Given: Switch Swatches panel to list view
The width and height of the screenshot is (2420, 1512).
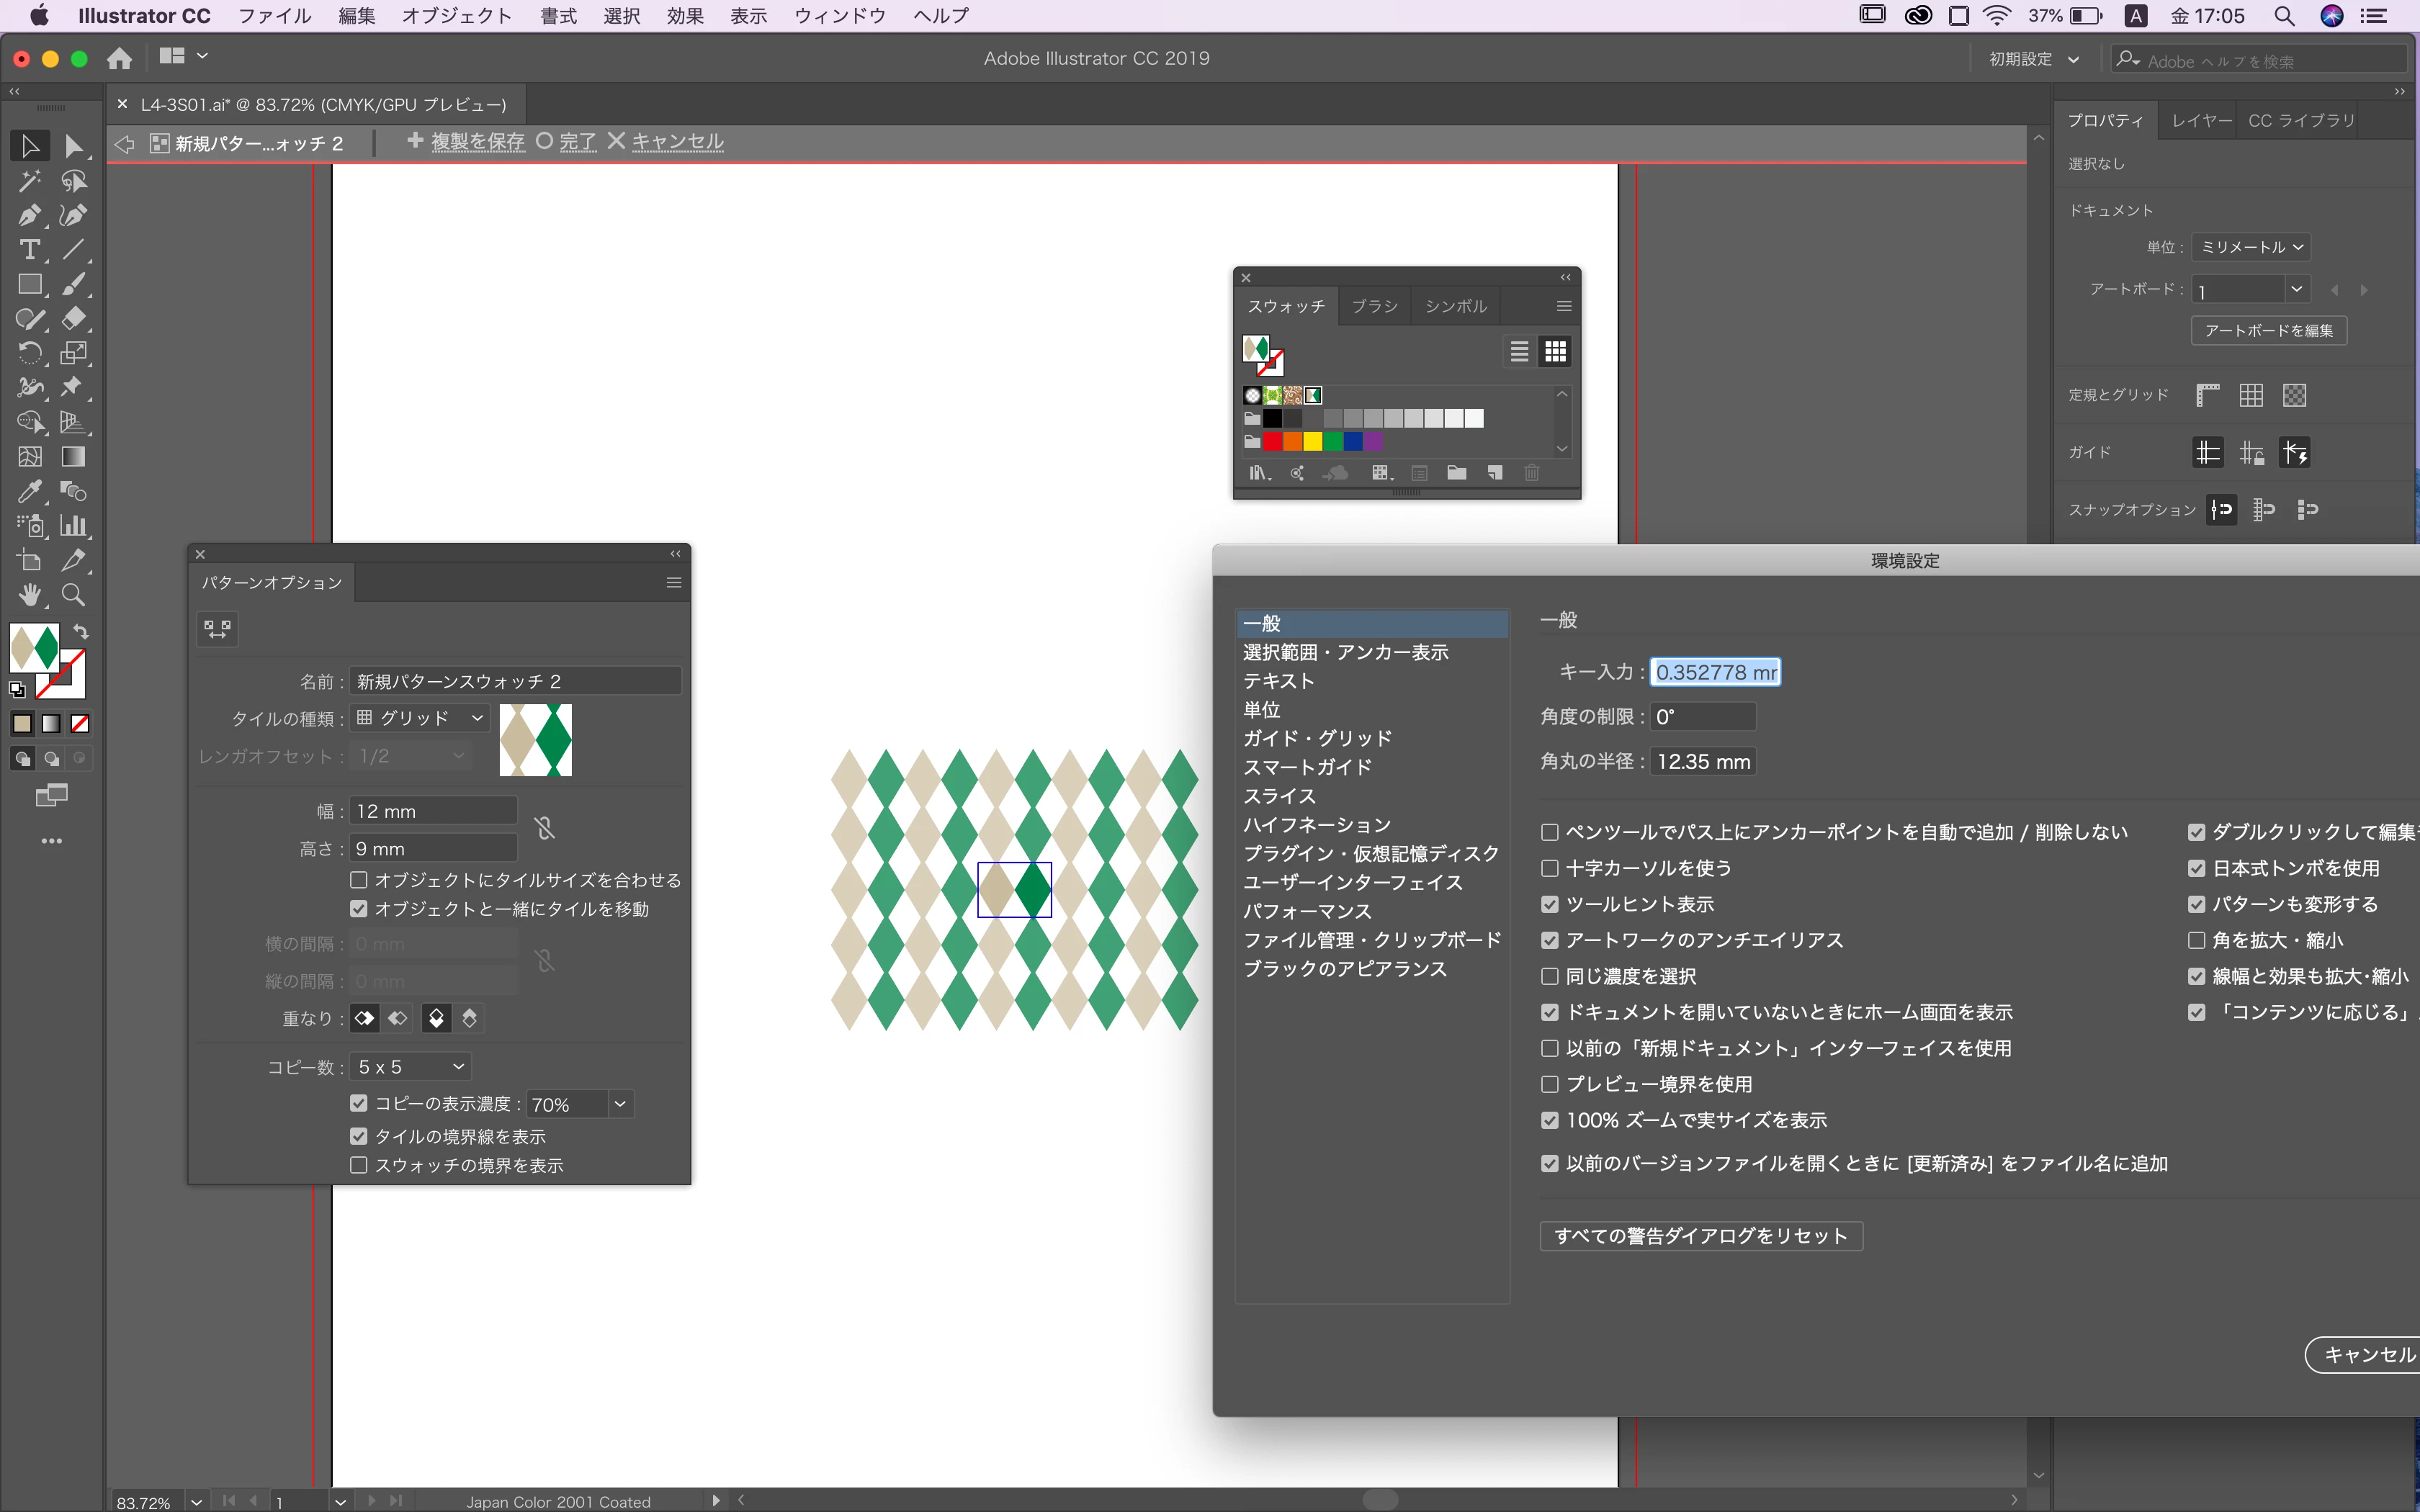Looking at the screenshot, I should pos(1519,352).
